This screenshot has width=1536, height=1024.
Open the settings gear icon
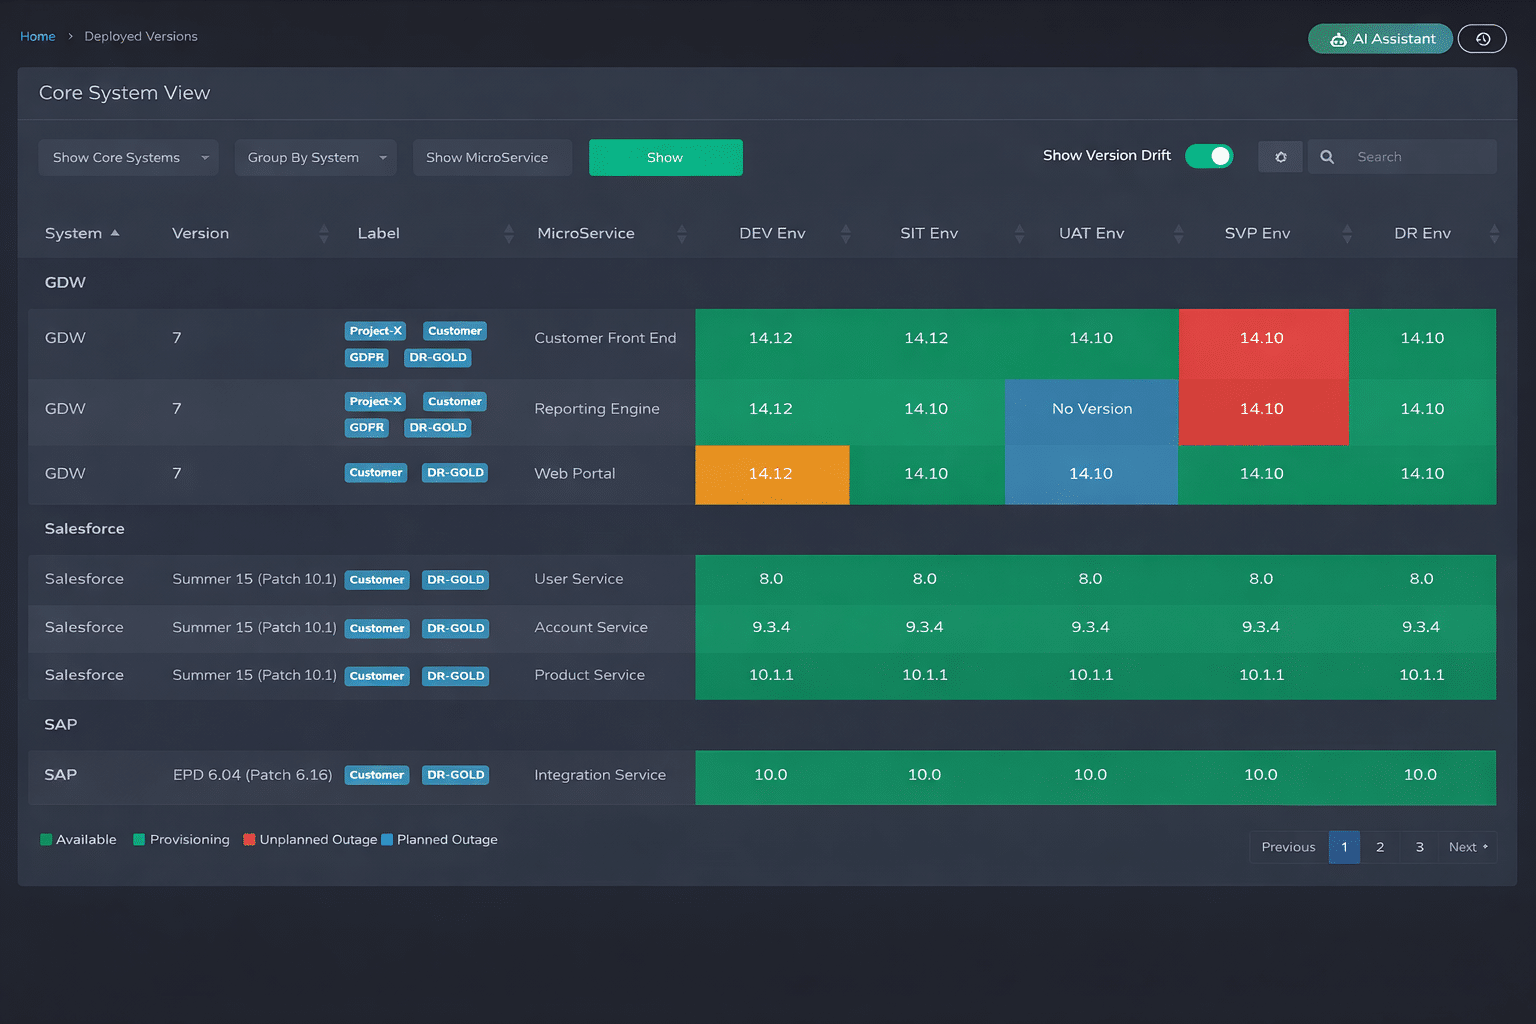click(x=1280, y=157)
